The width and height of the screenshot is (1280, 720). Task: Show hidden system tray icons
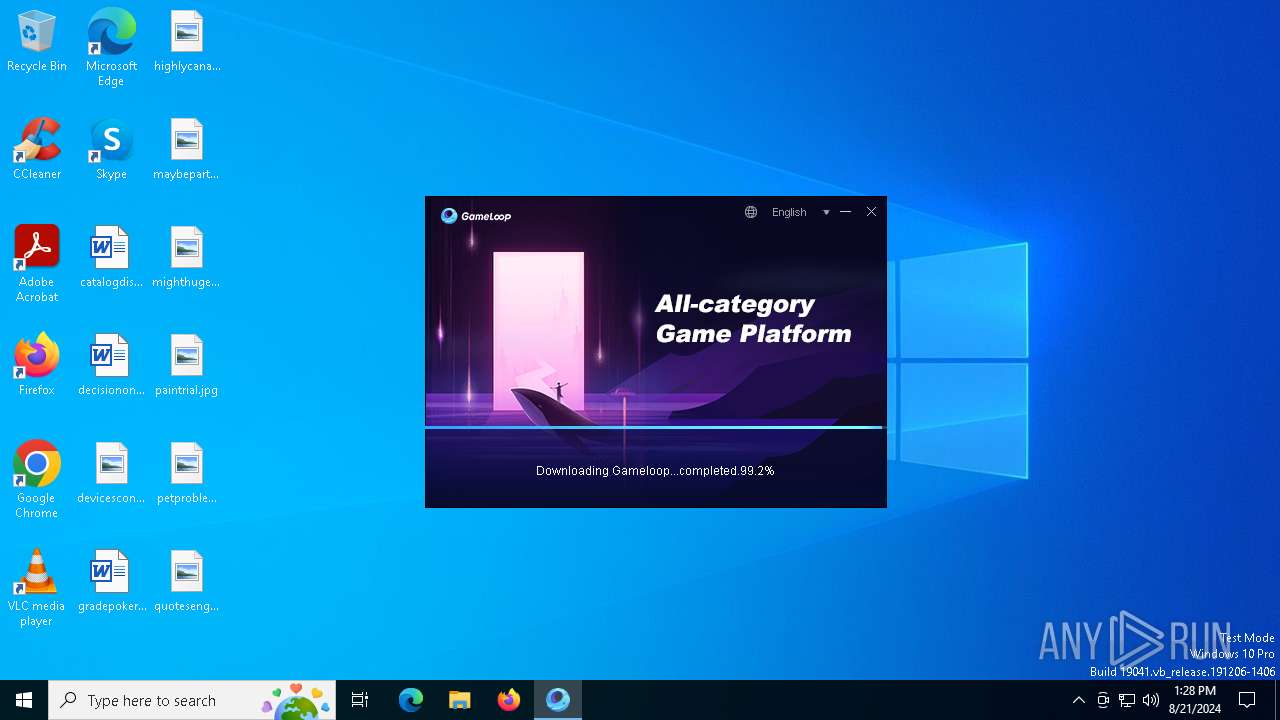coord(1078,700)
